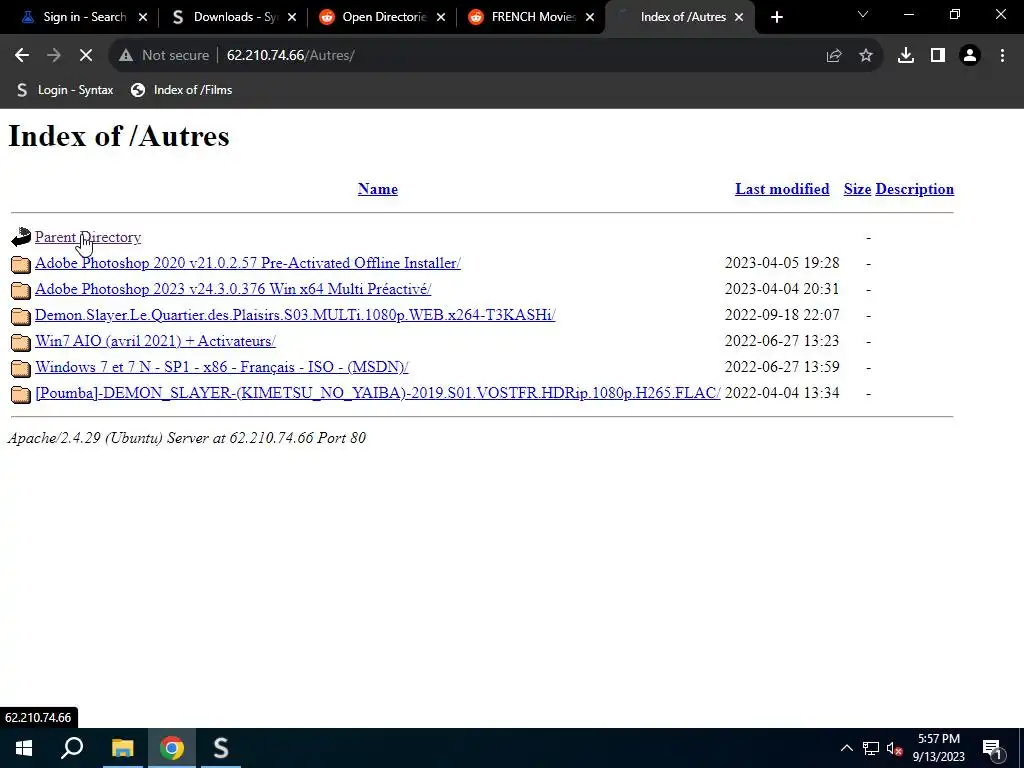Sort listing by Last modified

pyautogui.click(x=782, y=189)
